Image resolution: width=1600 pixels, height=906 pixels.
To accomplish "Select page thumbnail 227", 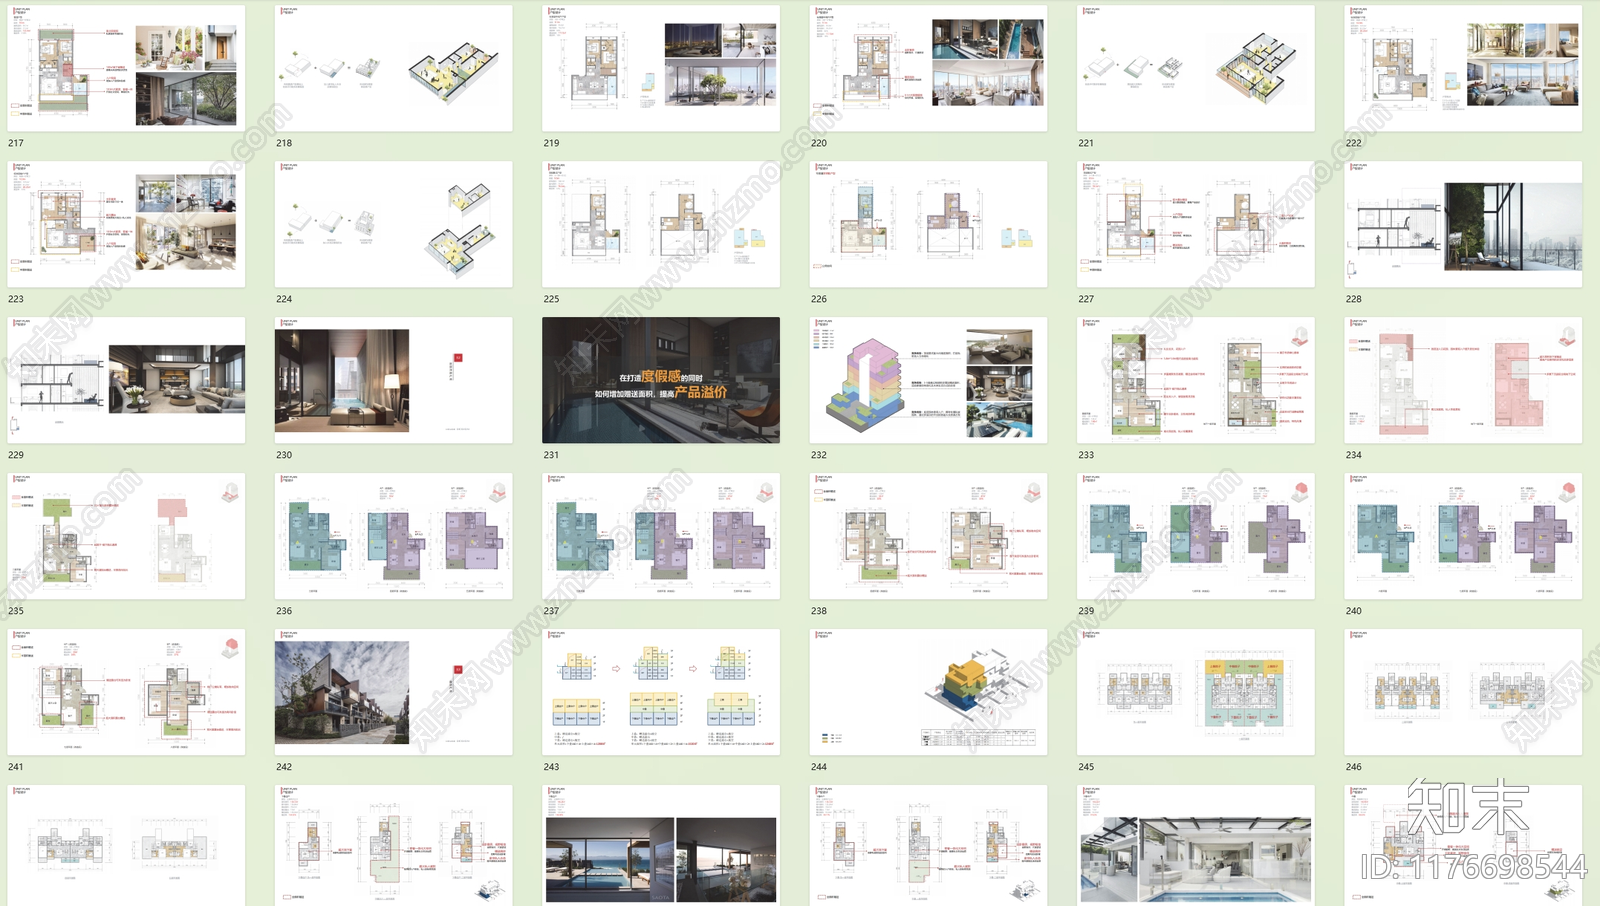I will (x=1196, y=224).
